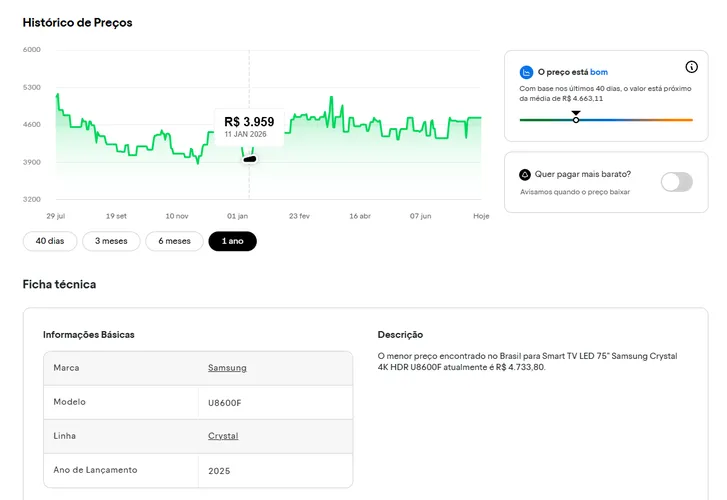Select the 40 dias range
The width and height of the screenshot is (727, 500).
point(50,241)
